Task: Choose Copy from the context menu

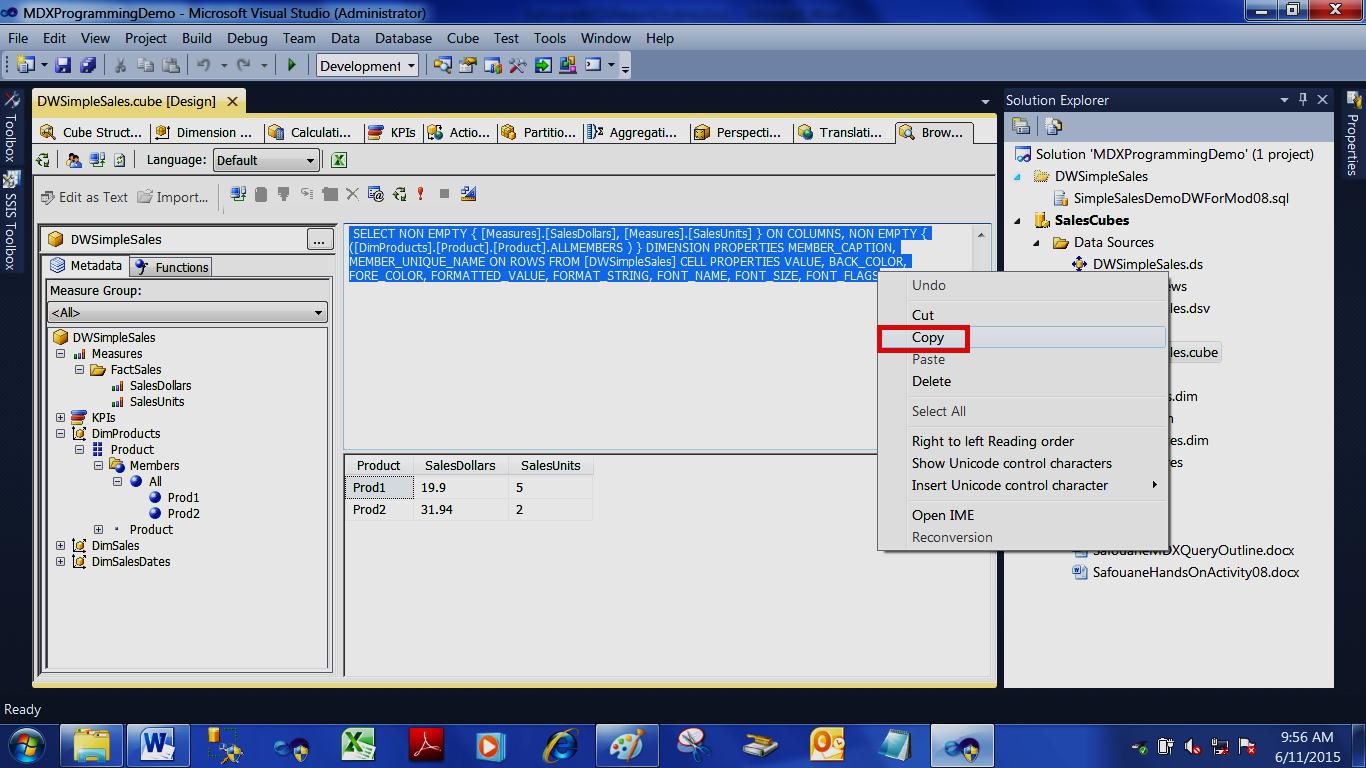Action: [926, 338]
